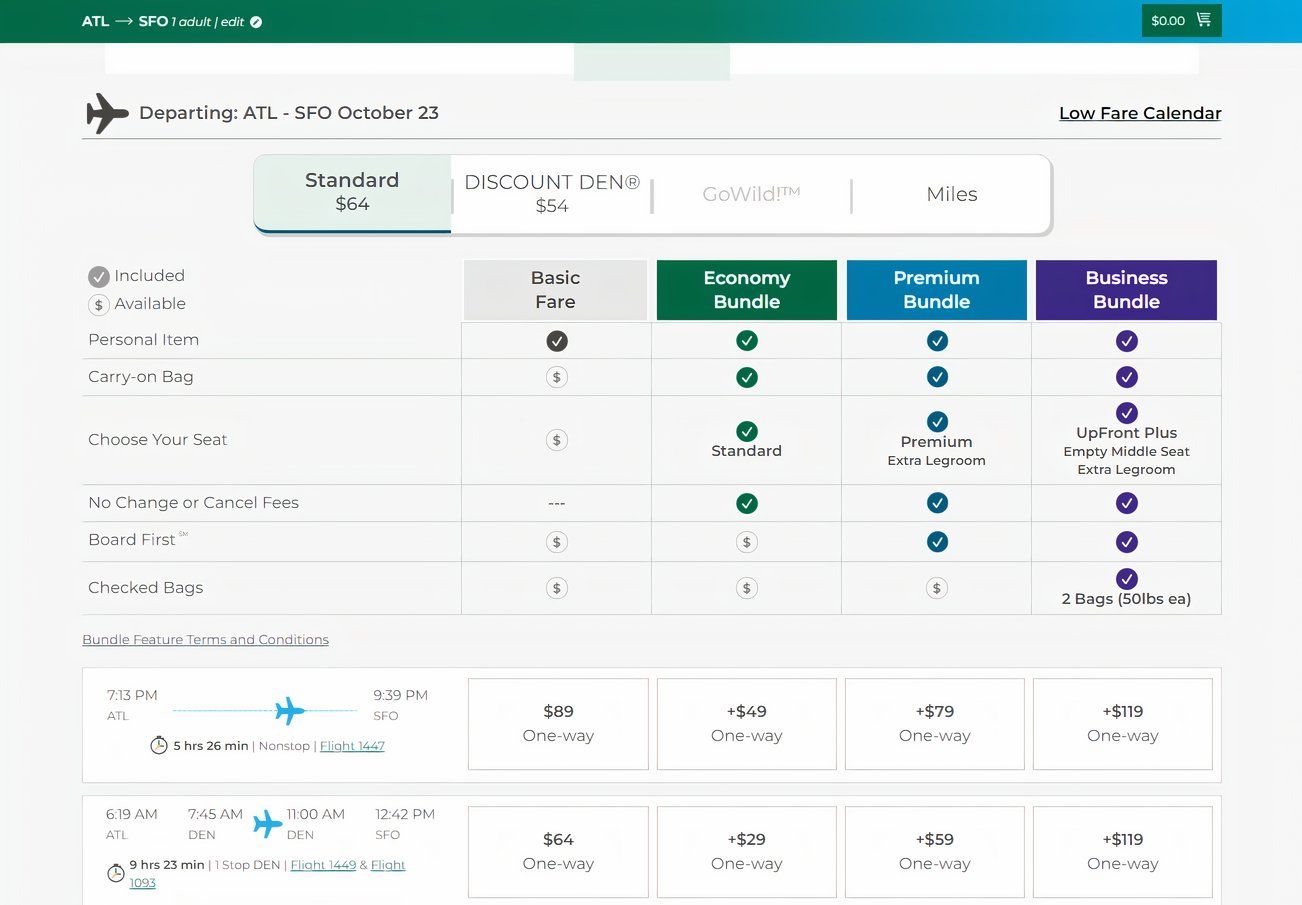Viewport: 1302px width, 905px height.
Task: Click the clock icon next to 9 hrs 23 min
Action: (116, 873)
